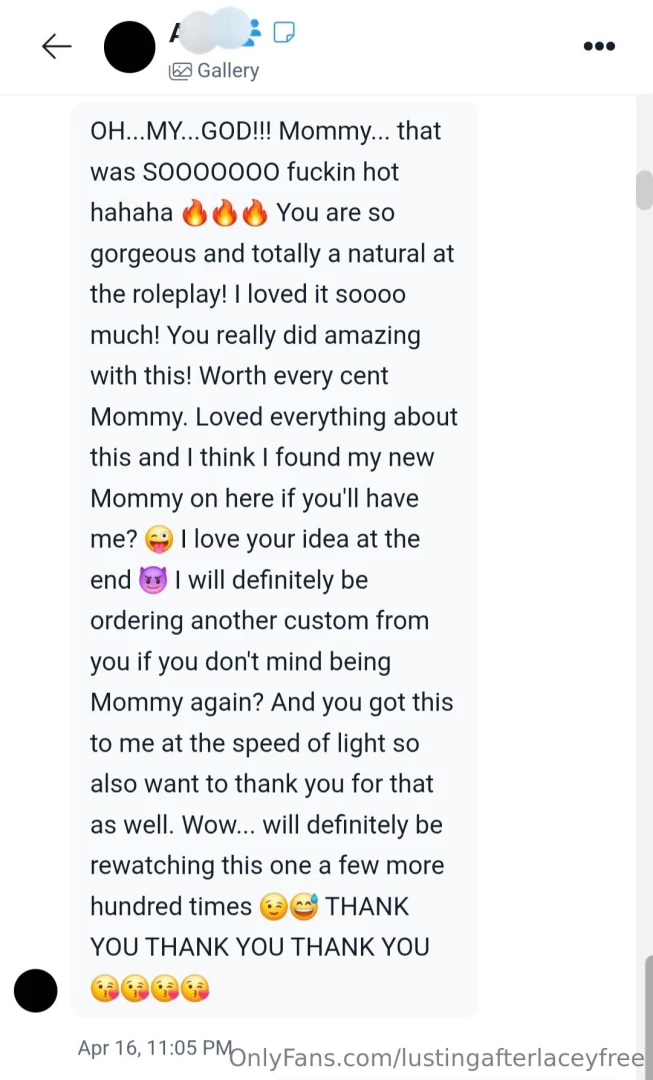Click the Gallery picture icon
This screenshot has width=653, height=1080.
[180, 70]
